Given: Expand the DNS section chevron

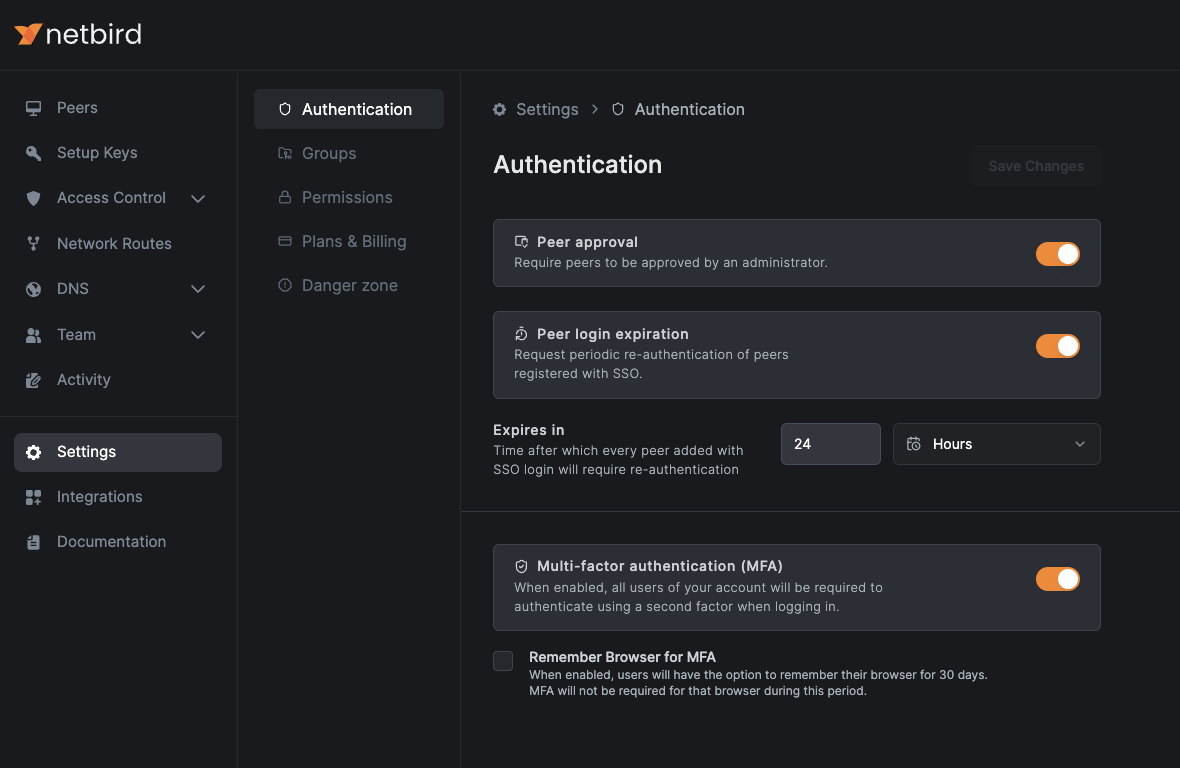Looking at the screenshot, I should coord(198,289).
